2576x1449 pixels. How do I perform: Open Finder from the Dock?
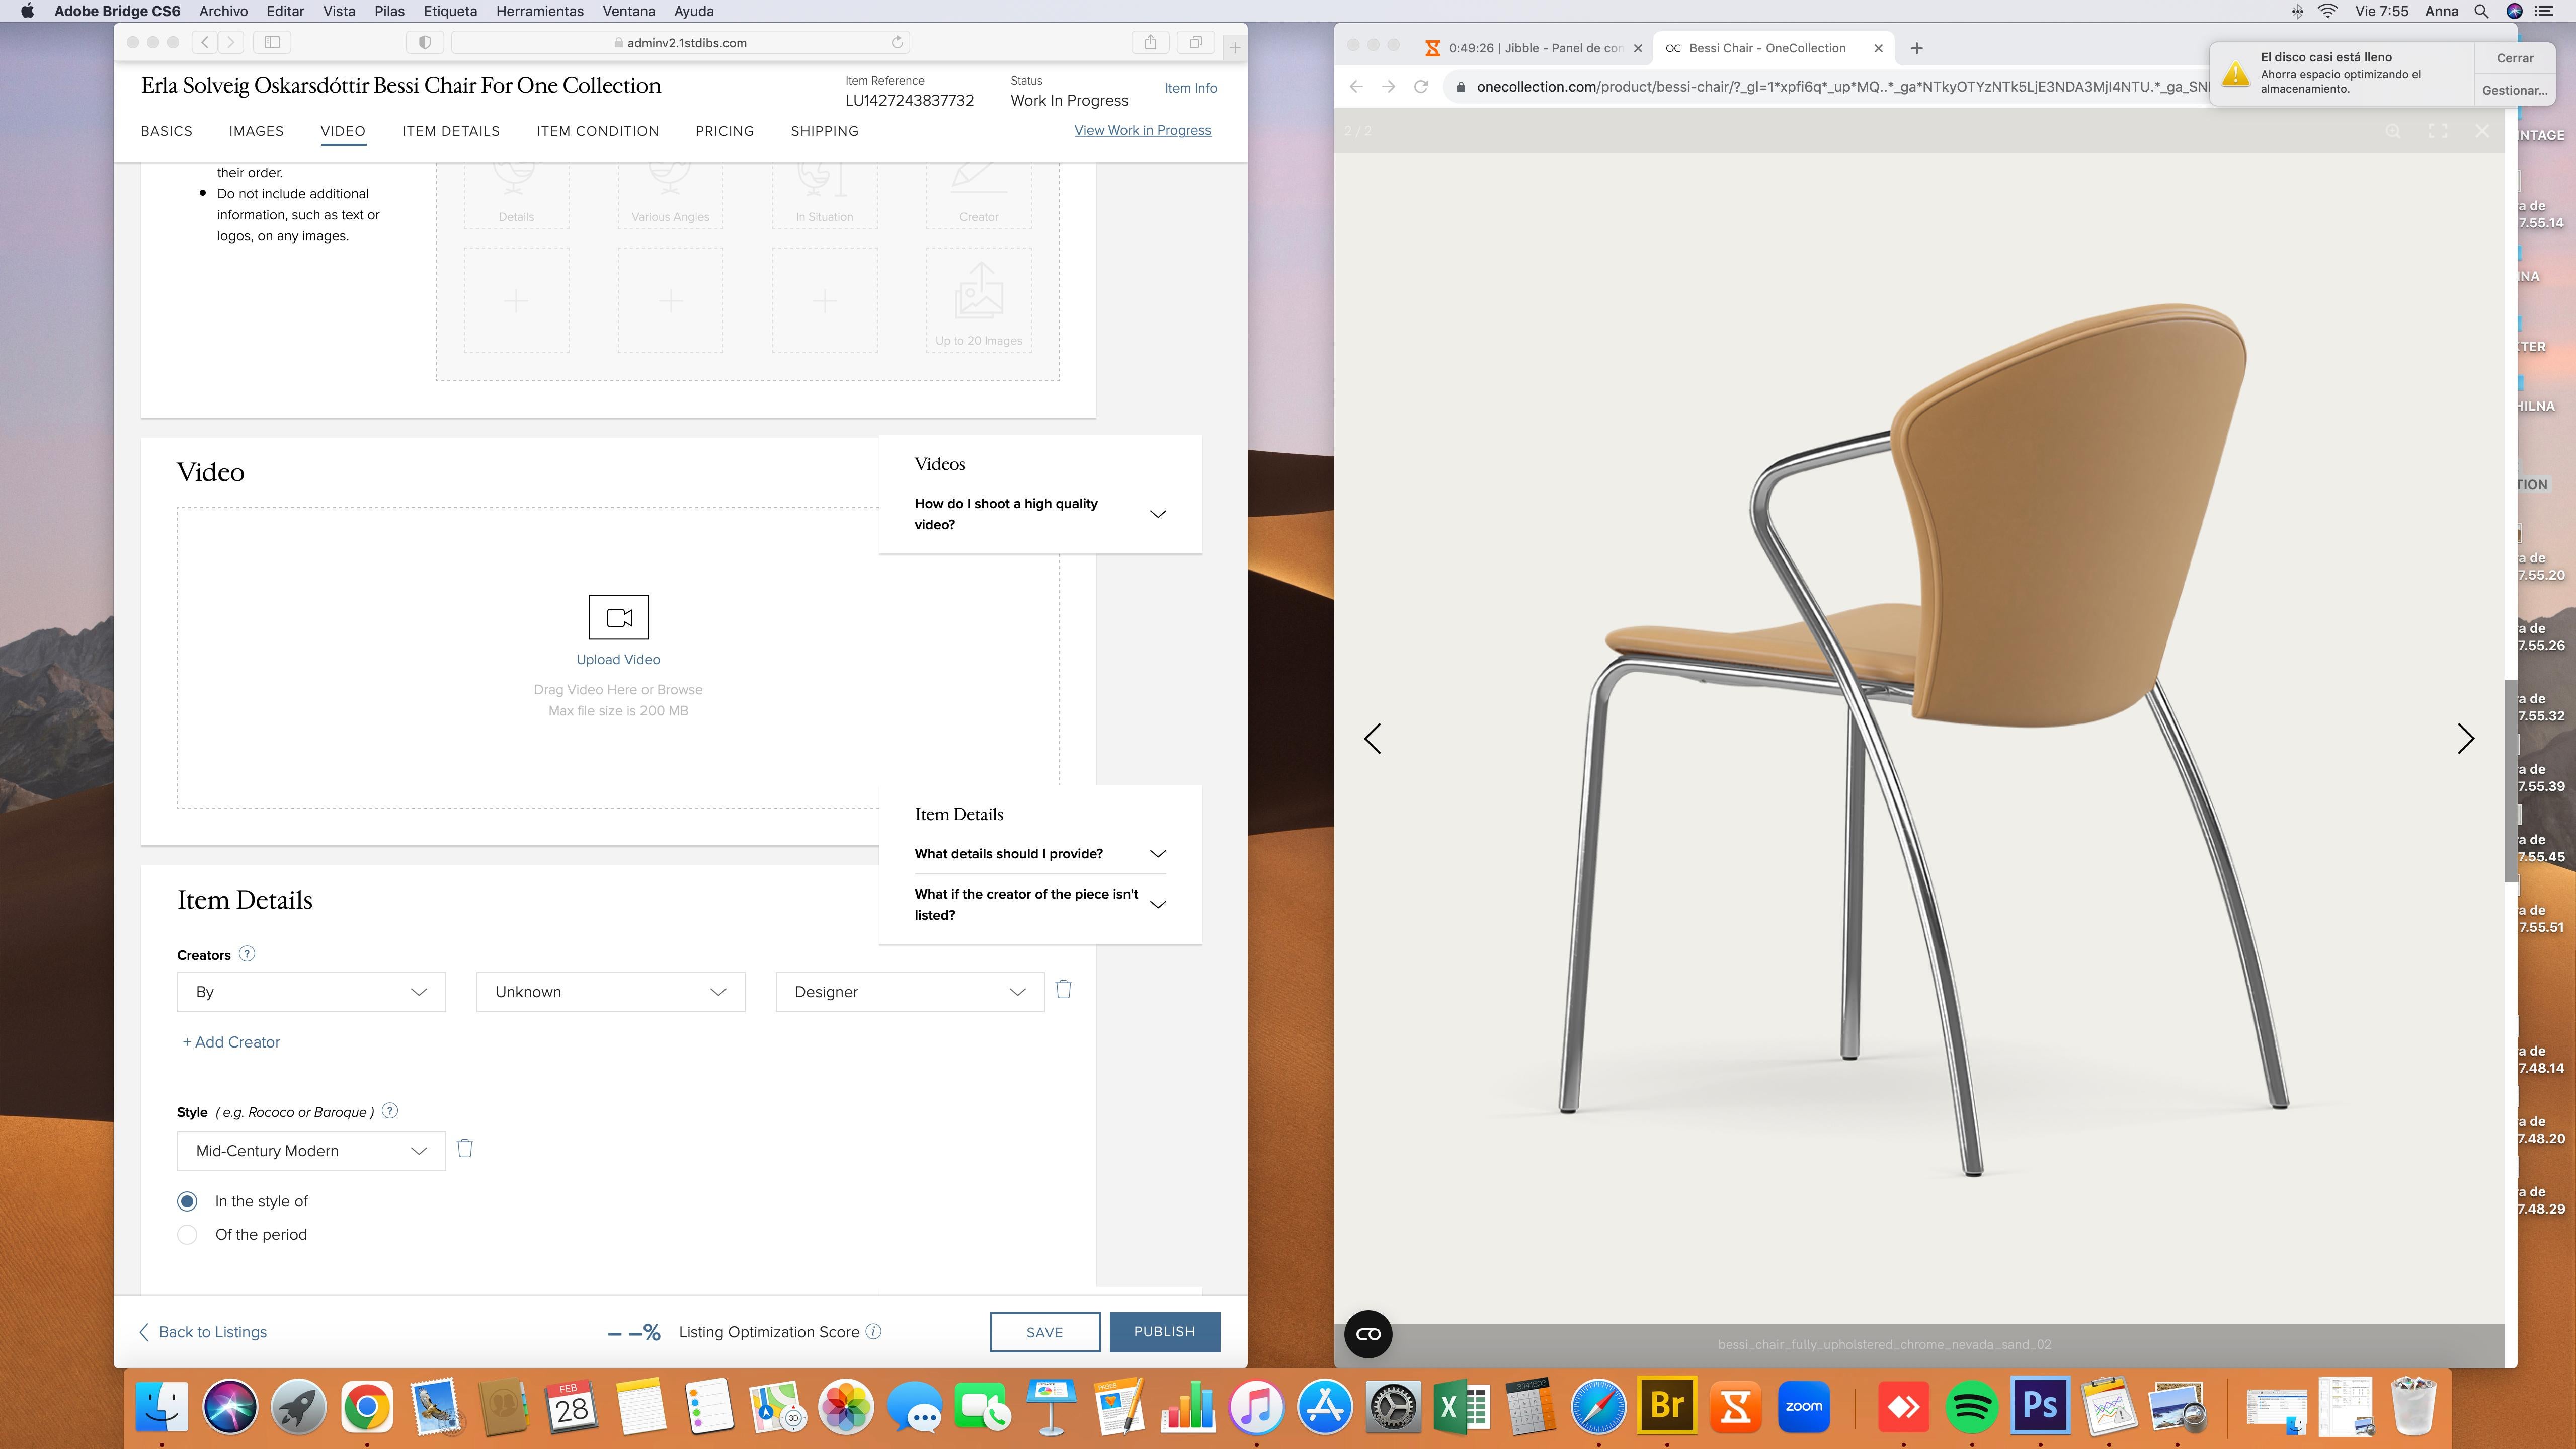point(162,1407)
